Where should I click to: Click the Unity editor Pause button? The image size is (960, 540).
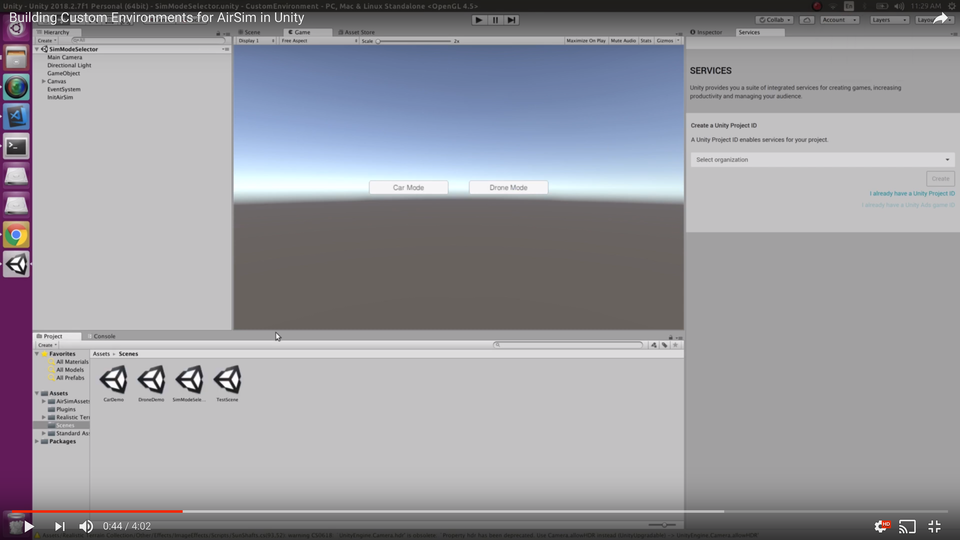(x=495, y=20)
